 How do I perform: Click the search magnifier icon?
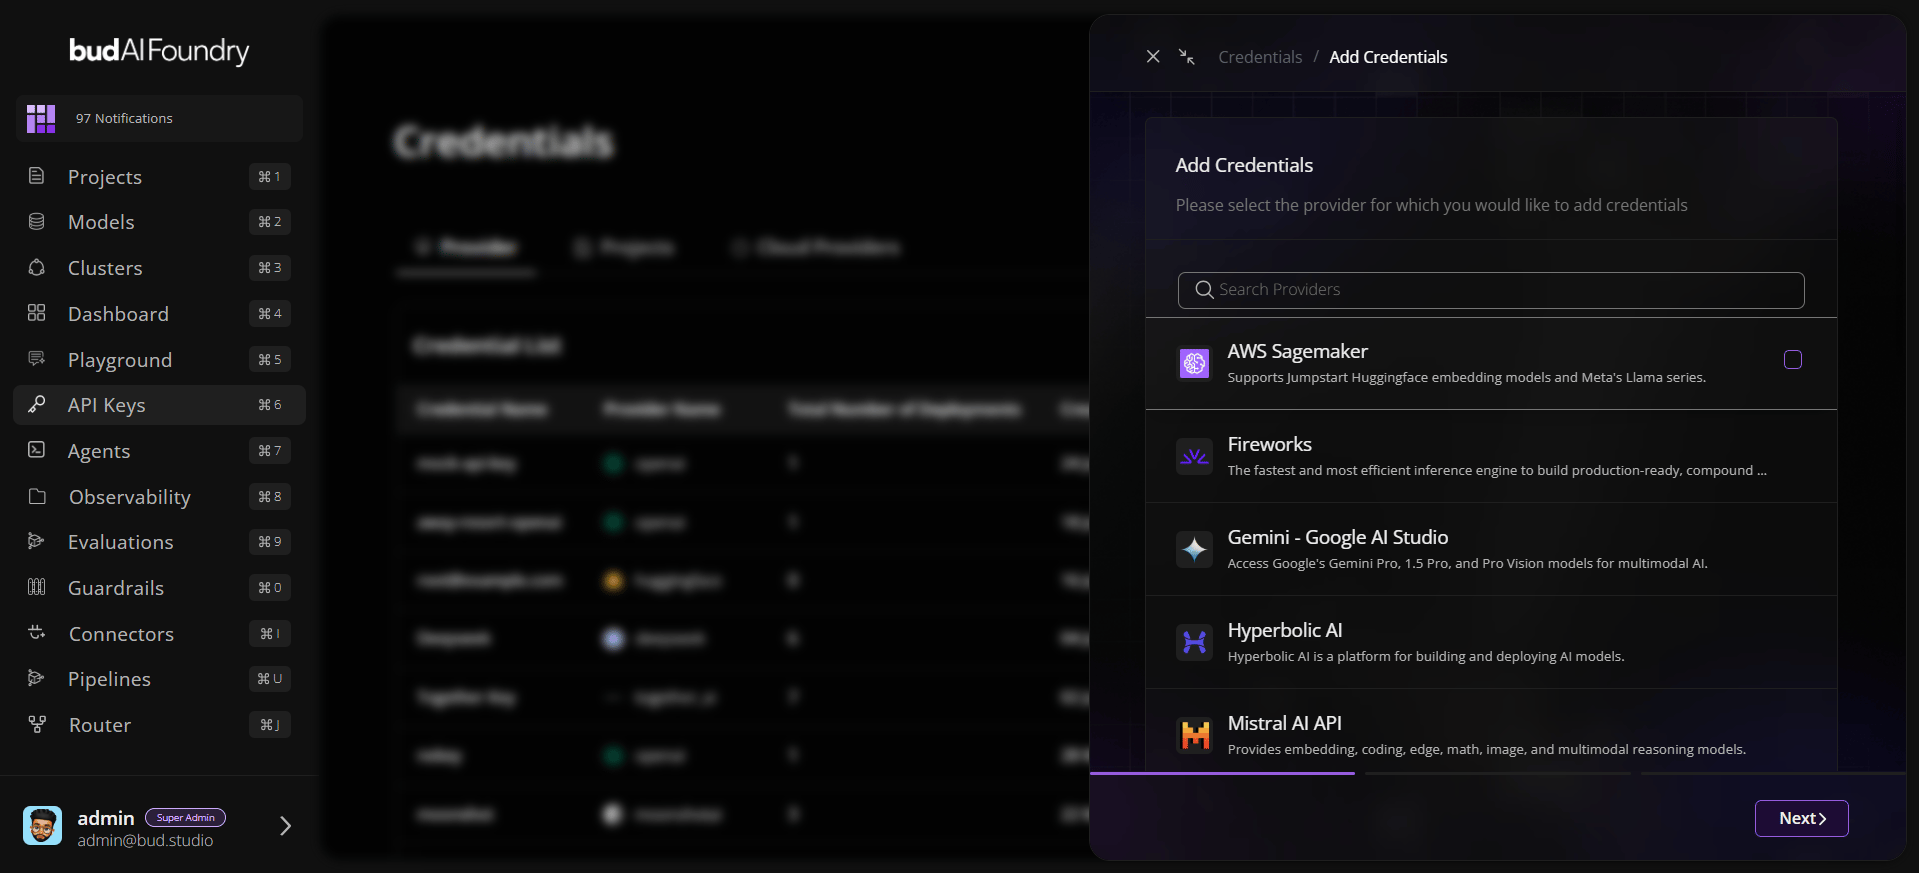(x=1204, y=290)
